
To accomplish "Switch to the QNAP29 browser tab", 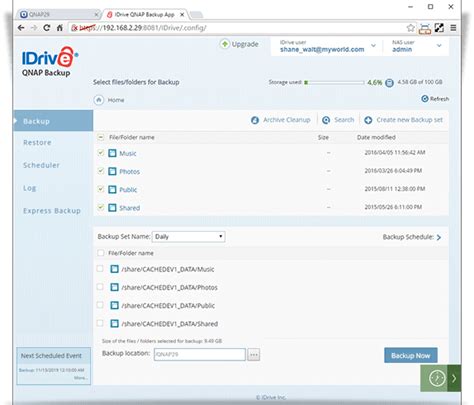I will [57, 14].
